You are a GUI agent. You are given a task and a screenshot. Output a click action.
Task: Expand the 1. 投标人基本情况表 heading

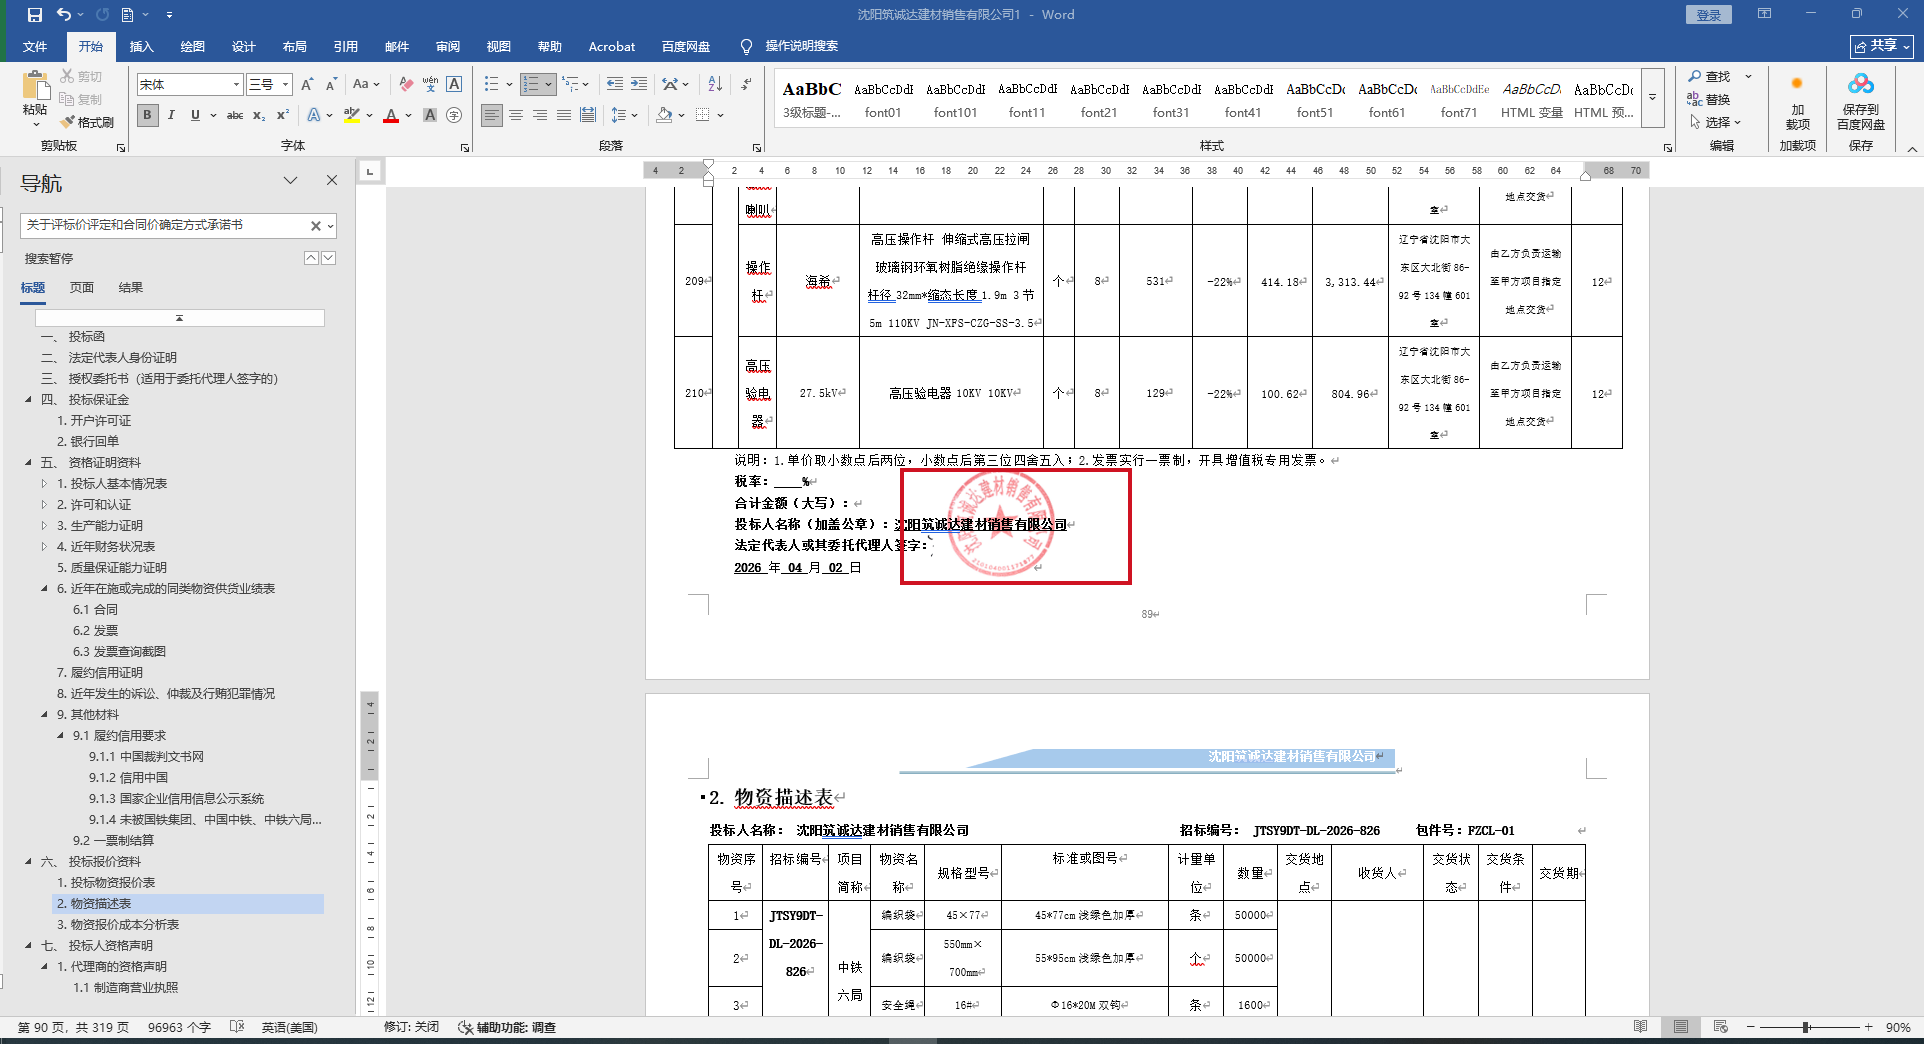(x=44, y=484)
